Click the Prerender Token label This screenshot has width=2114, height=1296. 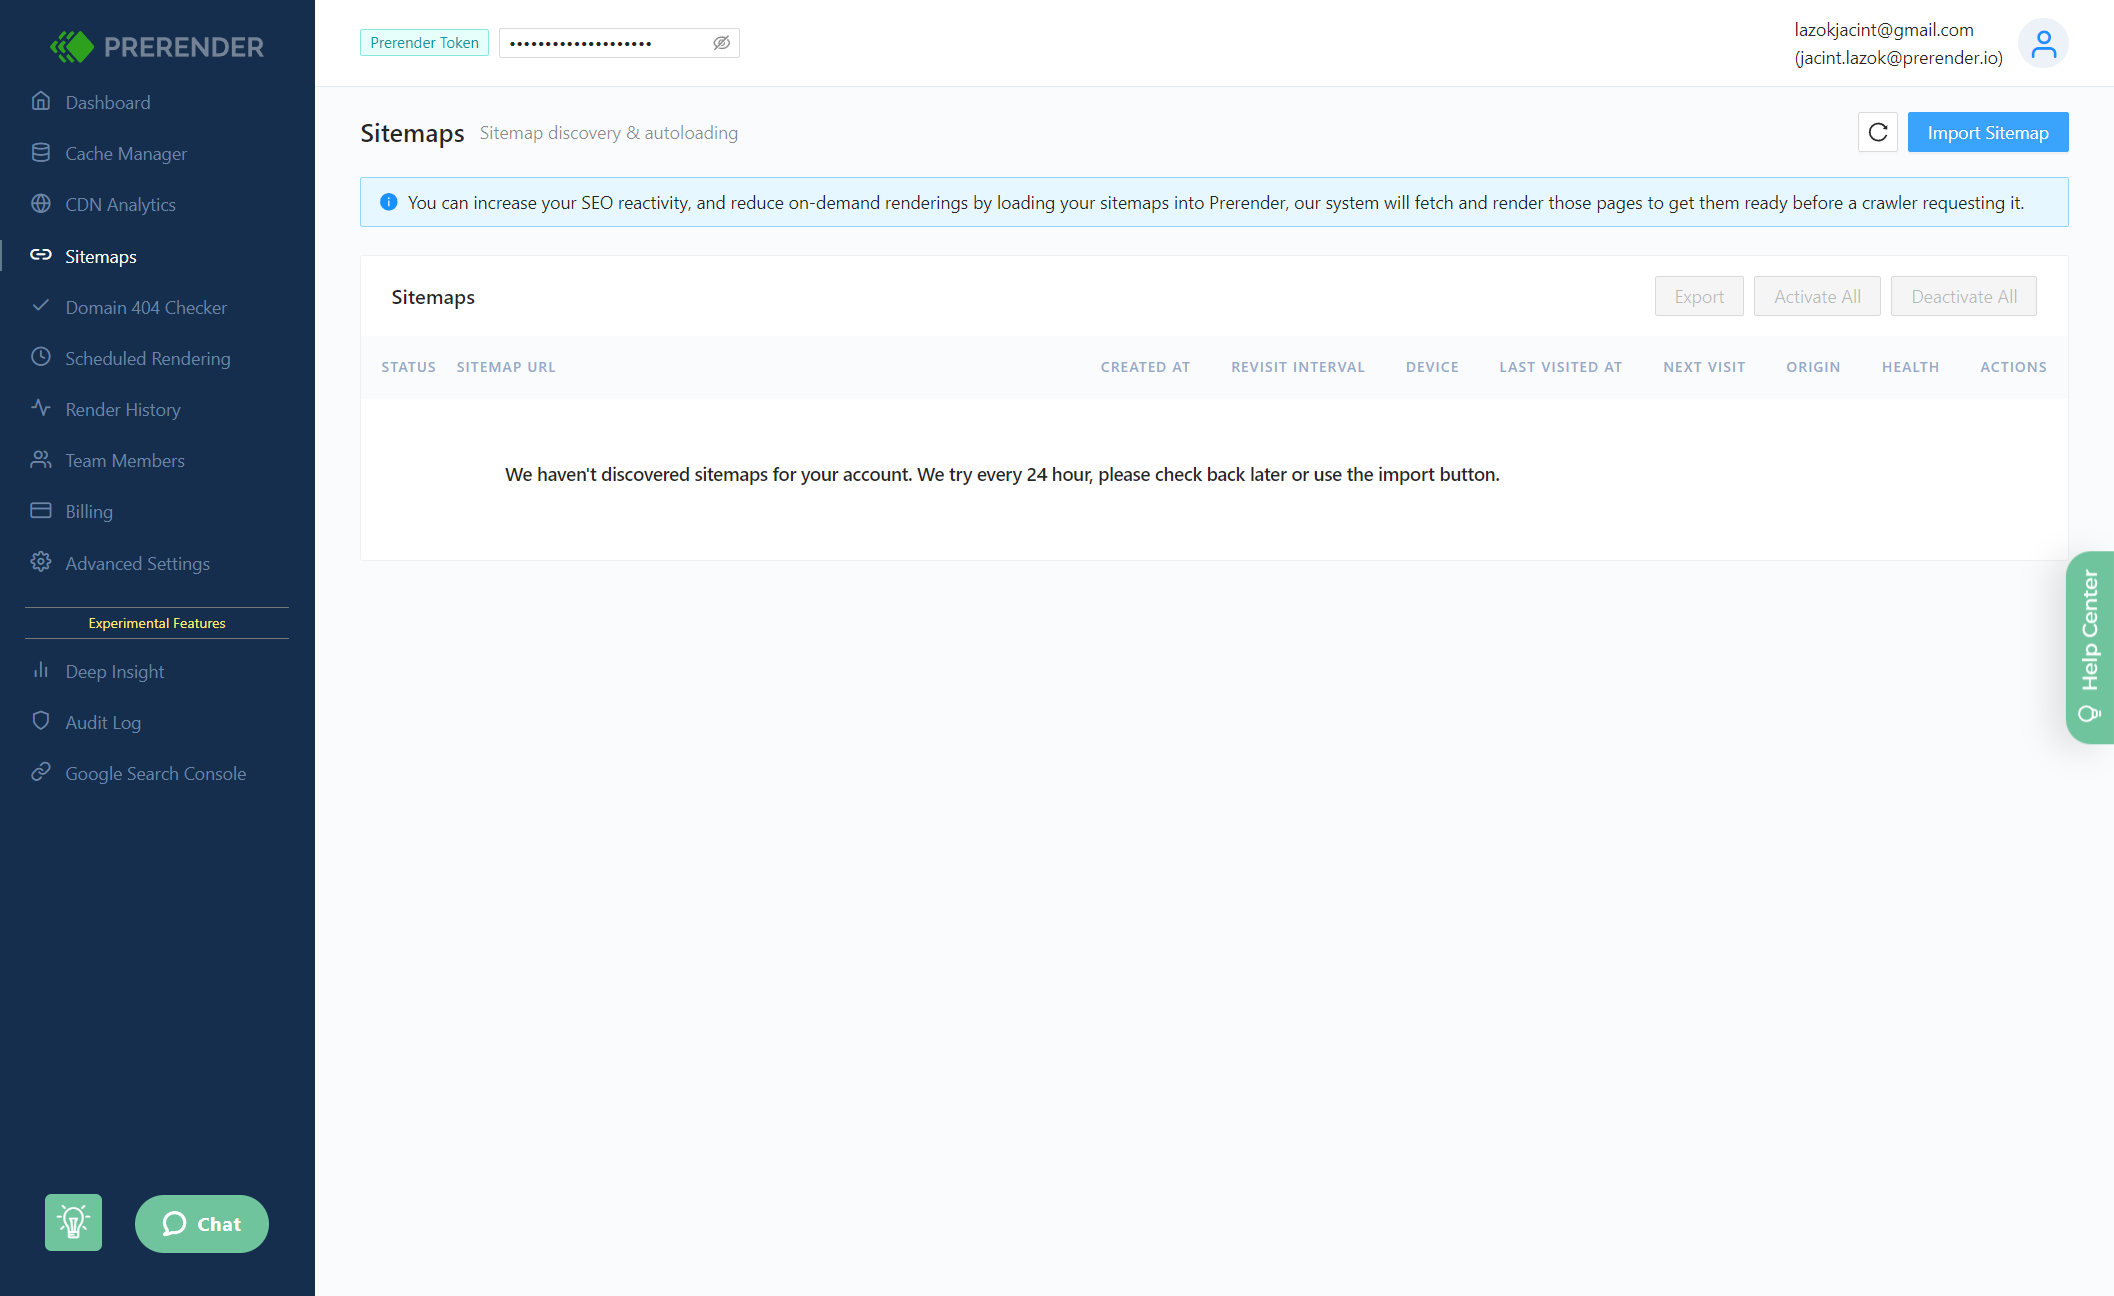pyautogui.click(x=424, y=43)
